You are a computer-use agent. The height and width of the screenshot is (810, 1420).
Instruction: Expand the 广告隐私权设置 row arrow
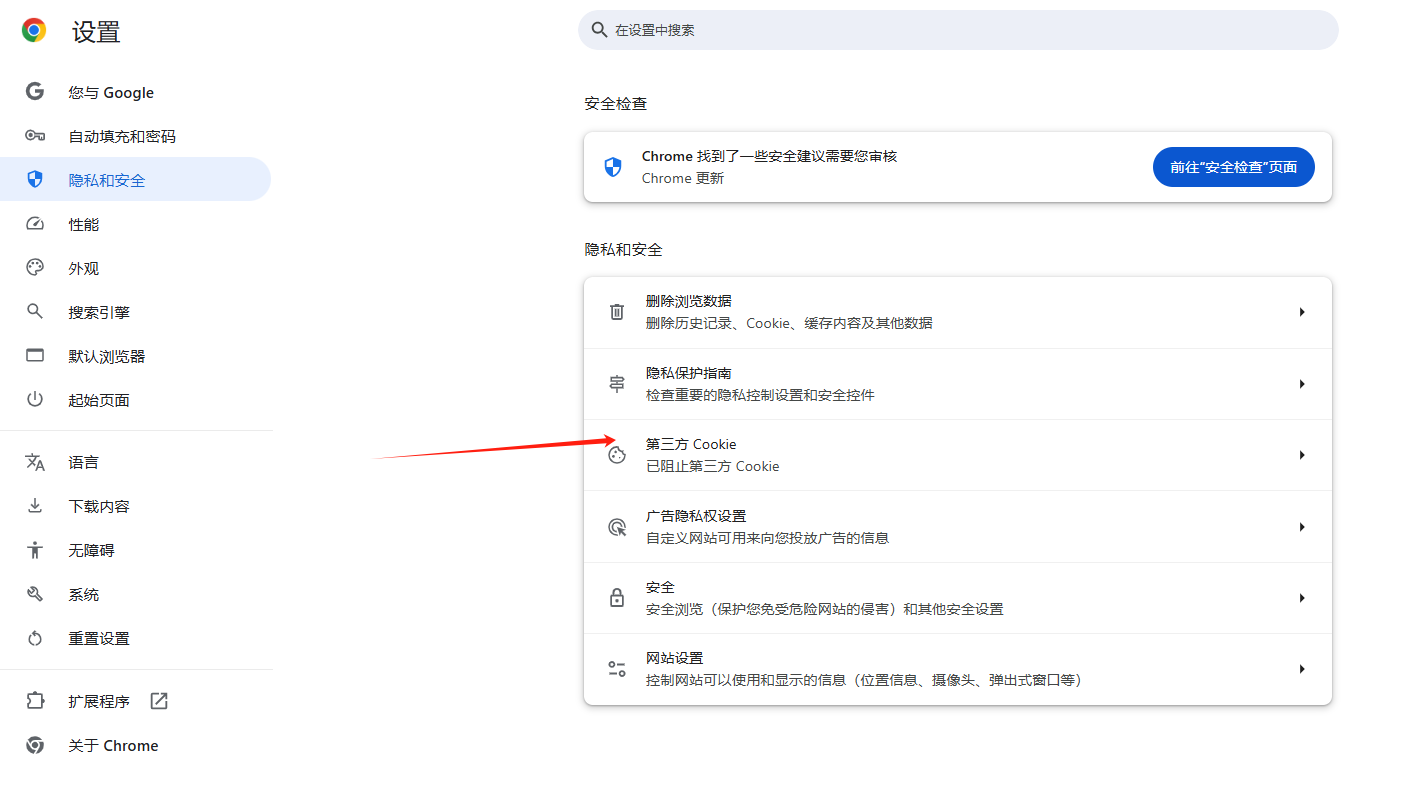(x=1302, y=527)
